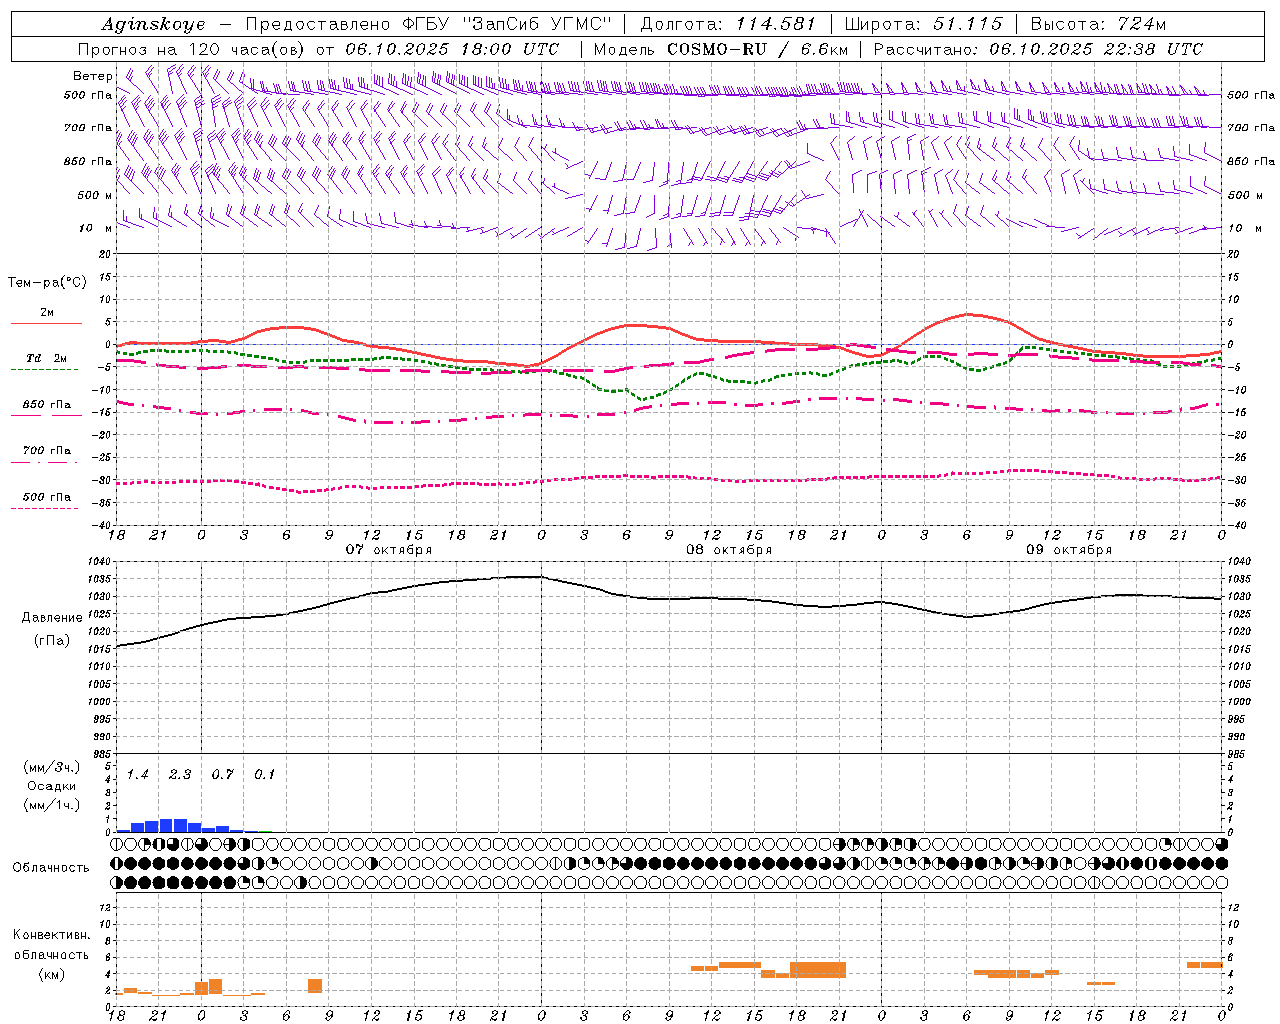Screen dimensions: 1280x1024
Task: Click the red 2м line legend sample
Action: coord(46,323)
